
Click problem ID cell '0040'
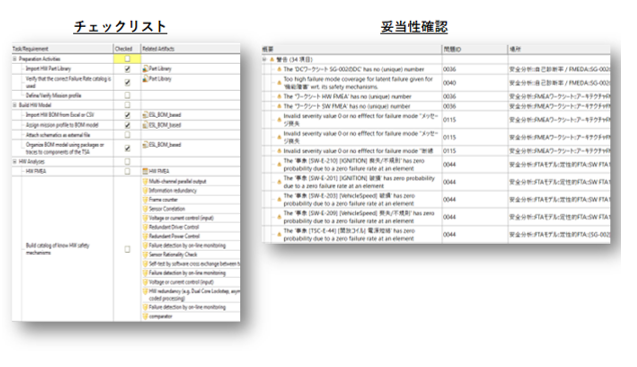click(x=449, y=83)
